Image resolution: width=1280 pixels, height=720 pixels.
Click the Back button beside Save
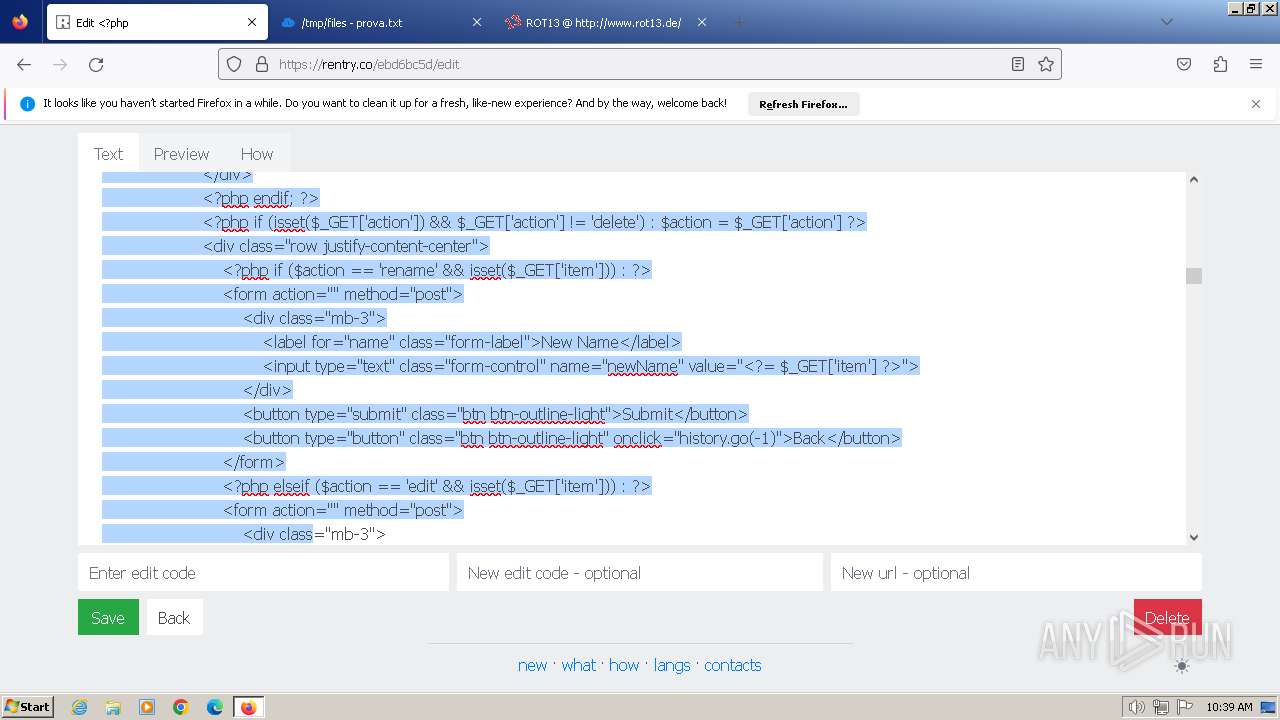tap(174, 618)
